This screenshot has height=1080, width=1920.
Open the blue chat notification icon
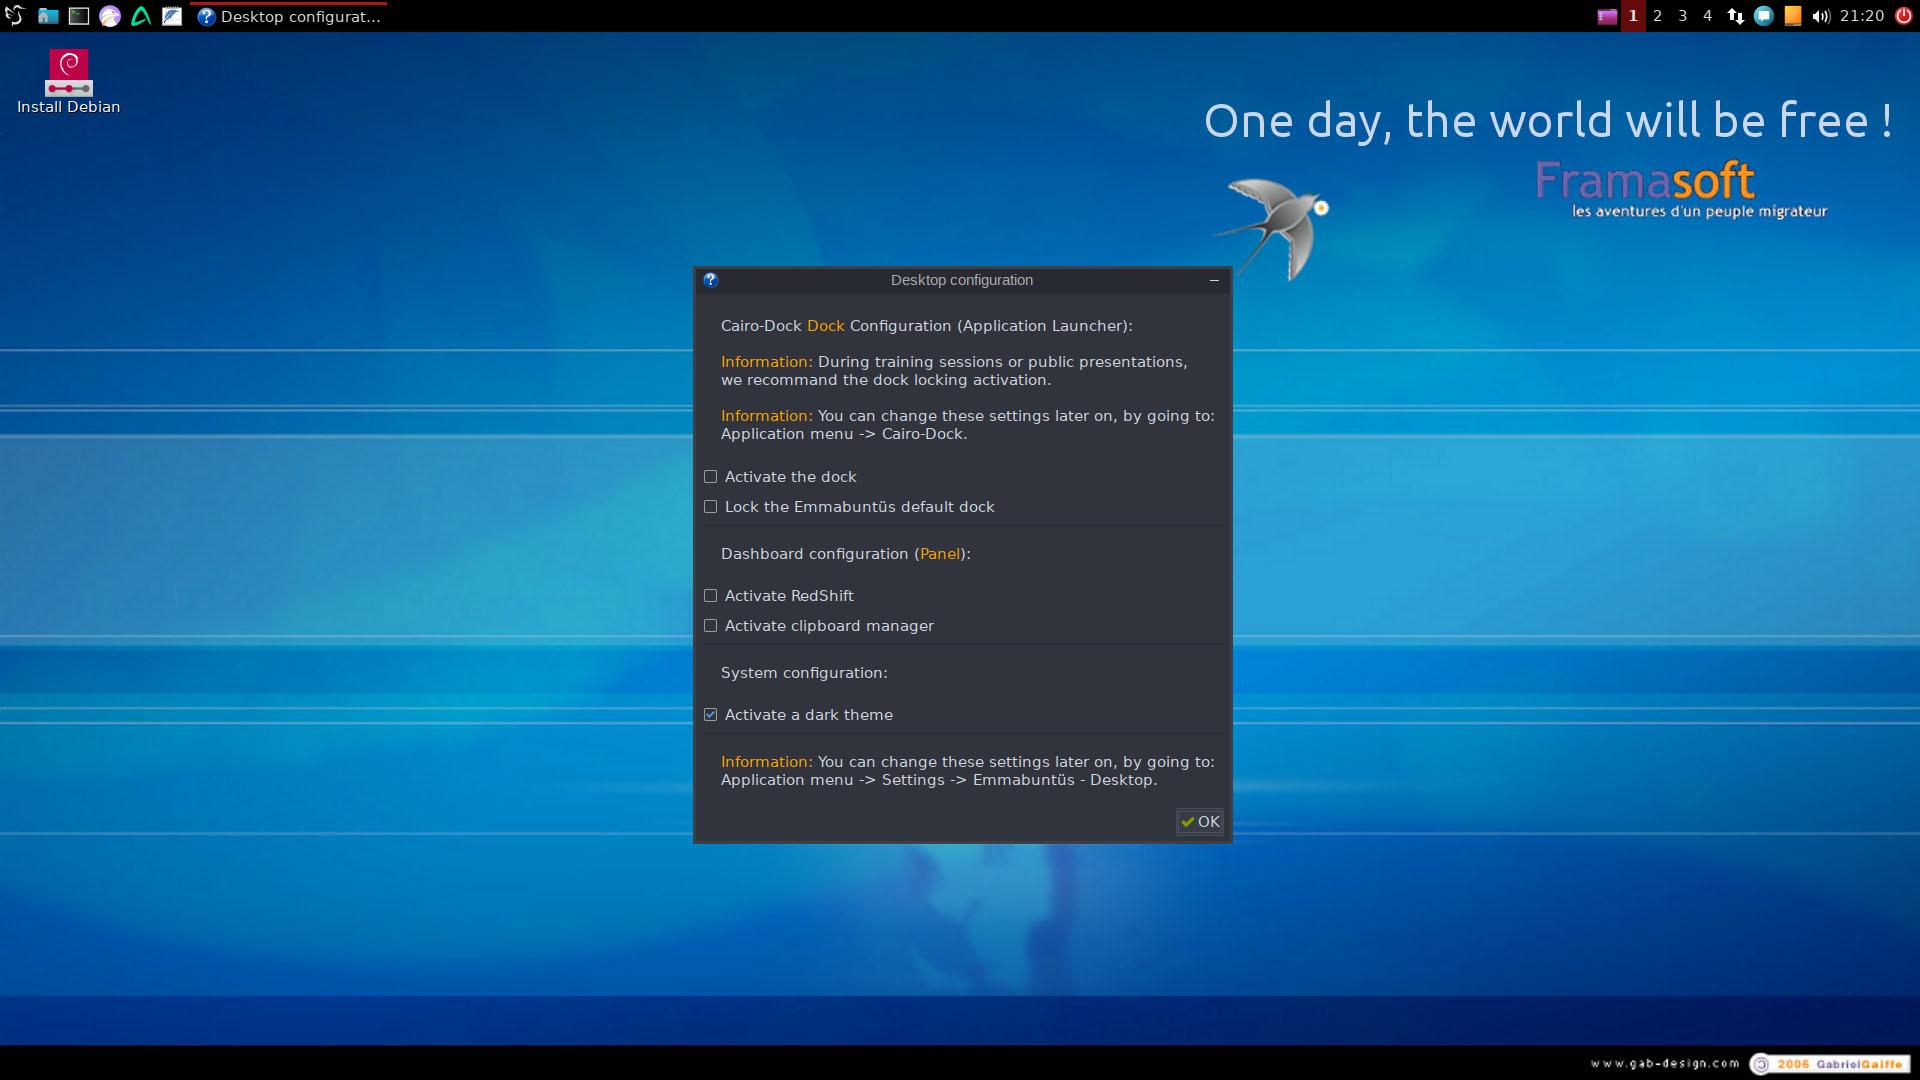[1764, 16]
